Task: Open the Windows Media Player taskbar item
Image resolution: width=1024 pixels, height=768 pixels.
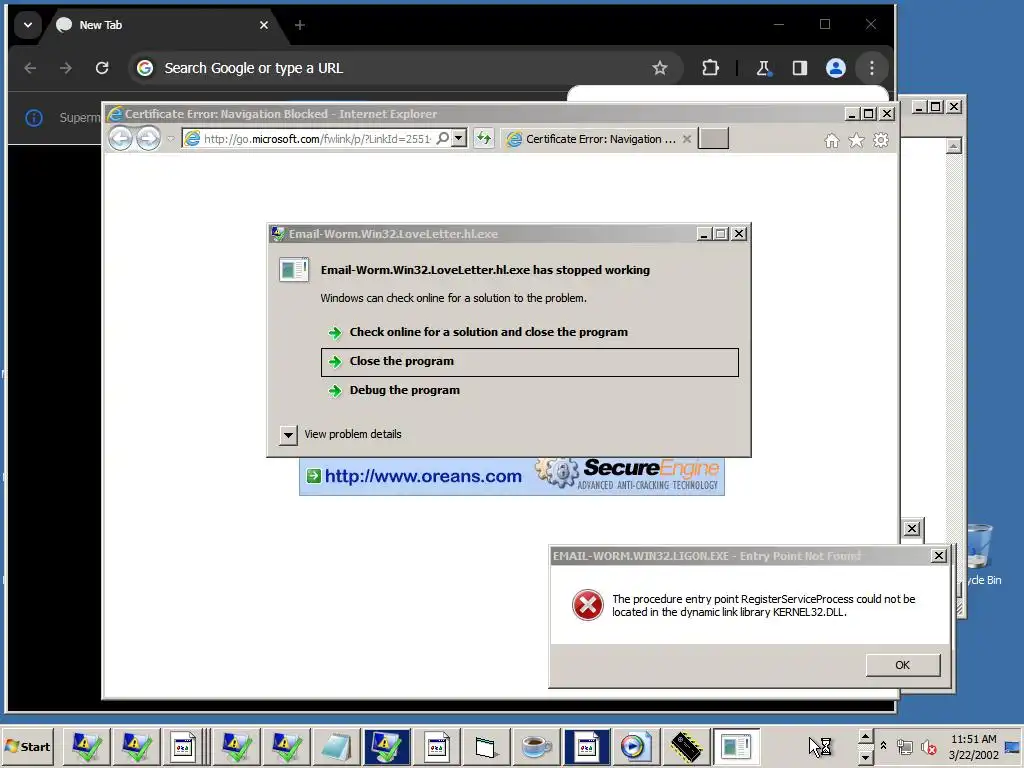Action: coord(635,746)
